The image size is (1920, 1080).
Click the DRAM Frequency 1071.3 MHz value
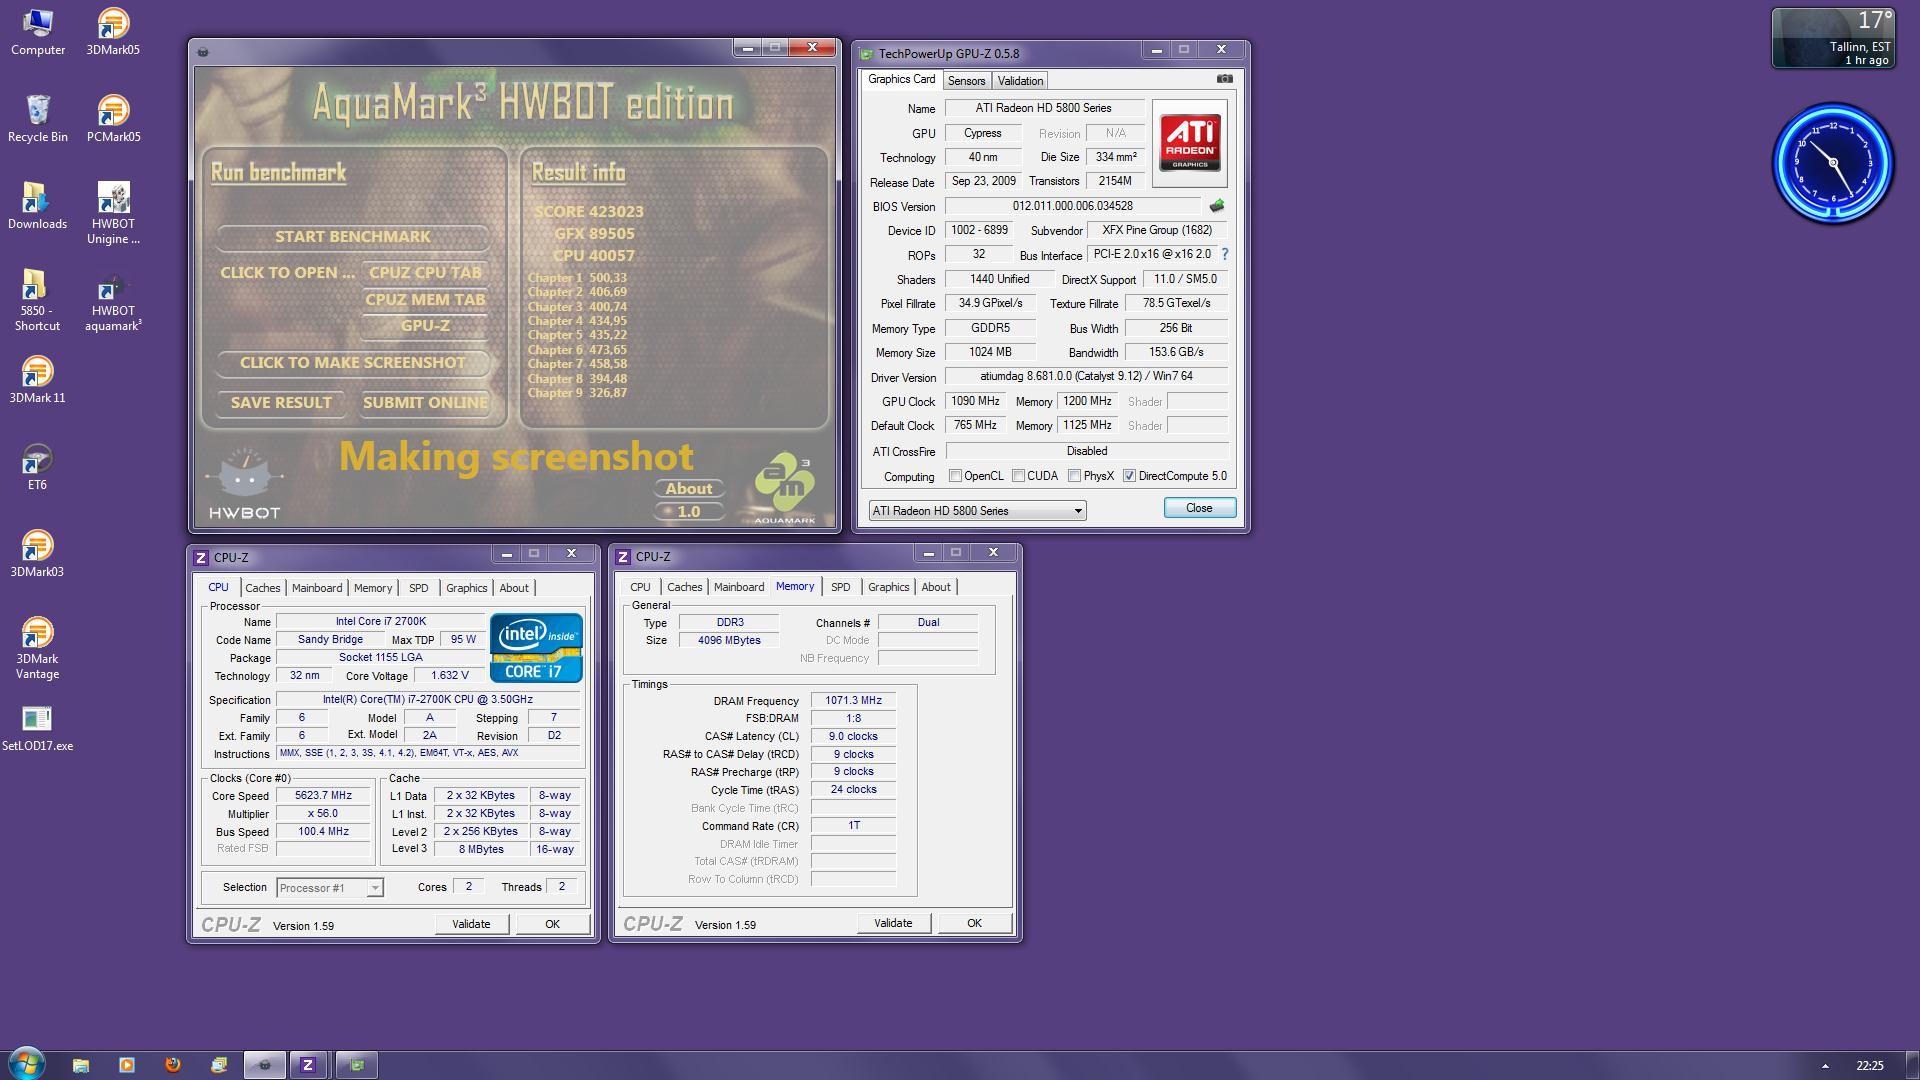[853, 701]
